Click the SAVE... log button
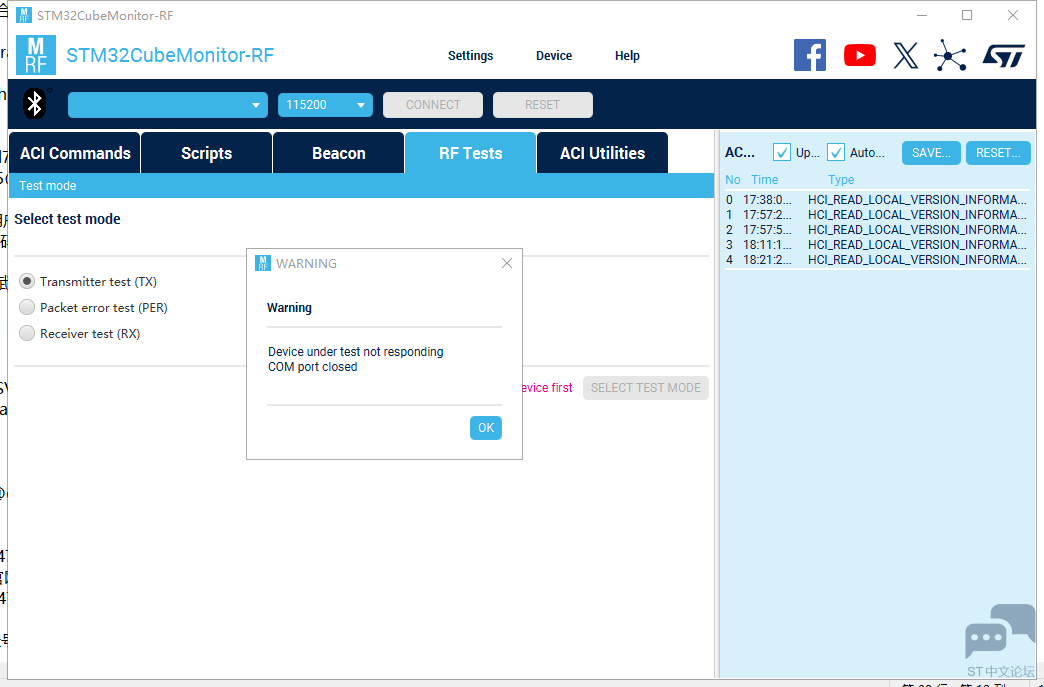The height and width of the screenshot is (687, 1044). (931, 153)
